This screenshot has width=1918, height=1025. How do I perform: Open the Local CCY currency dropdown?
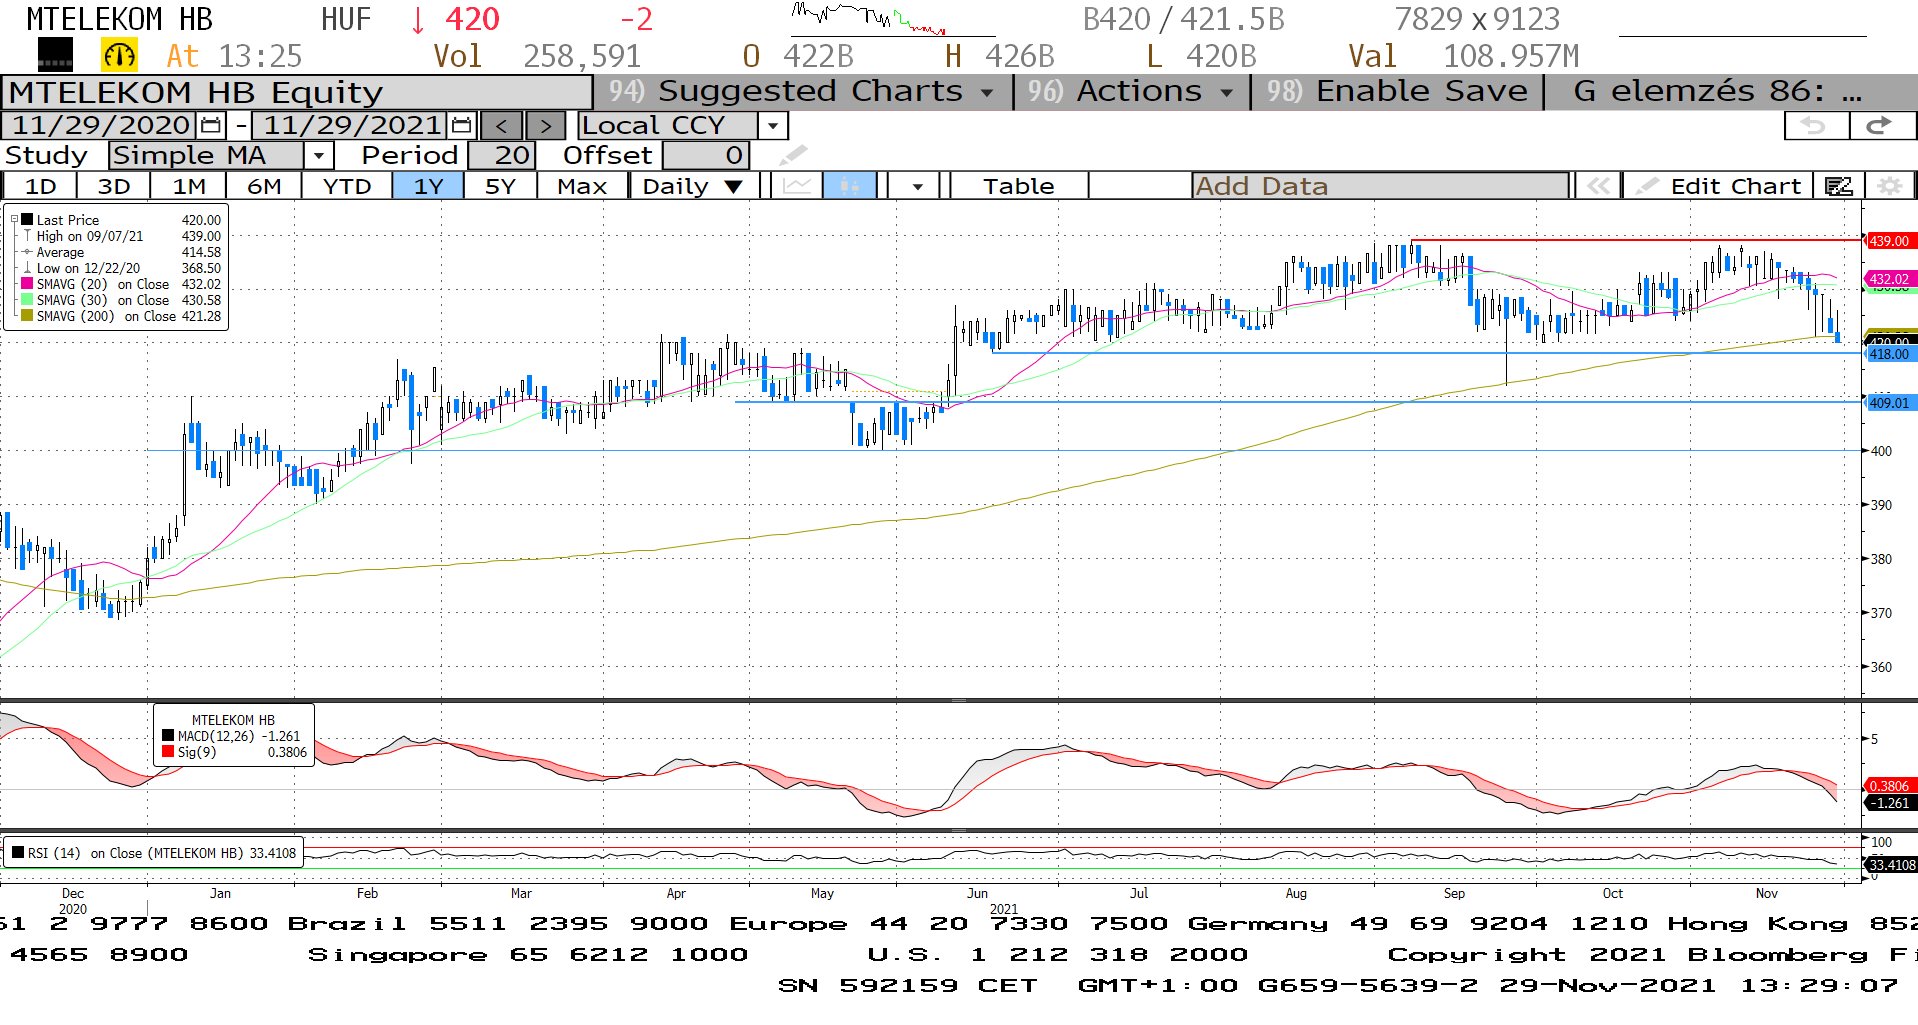click(x=773, y=126)
